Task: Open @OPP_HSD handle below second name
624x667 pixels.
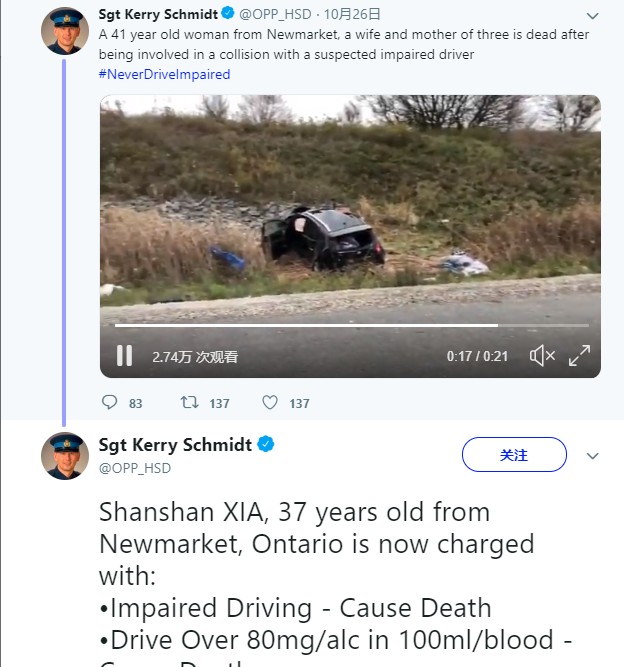Action: (135, 467)
